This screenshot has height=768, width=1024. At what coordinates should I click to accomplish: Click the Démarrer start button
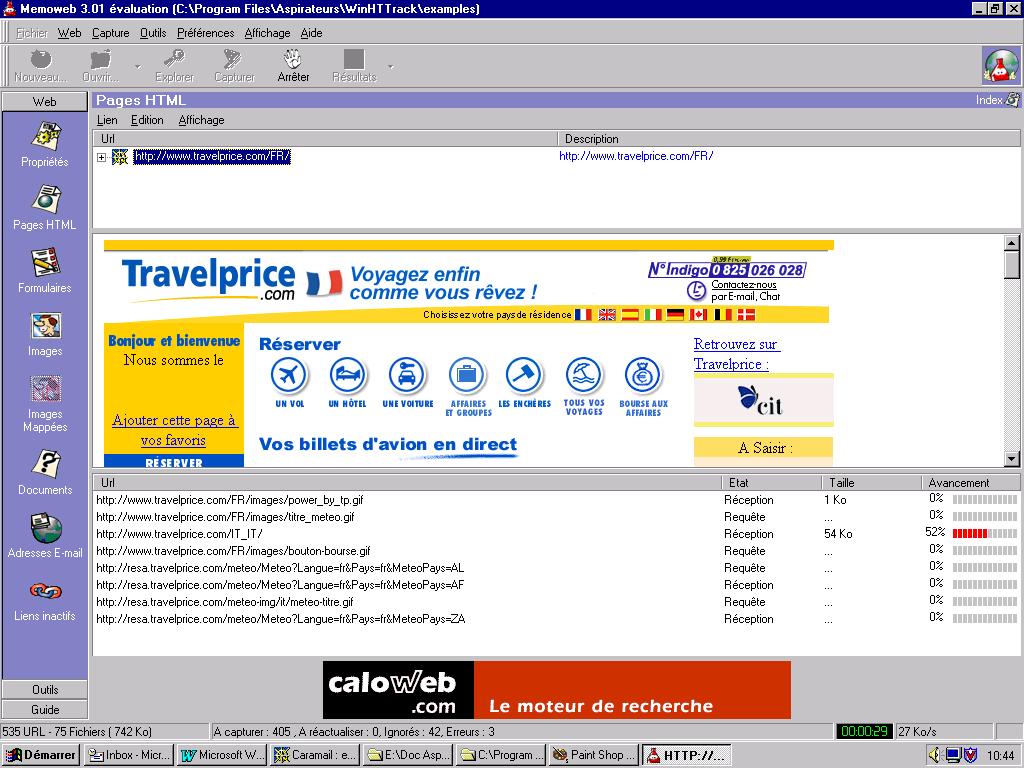[40, 755]
